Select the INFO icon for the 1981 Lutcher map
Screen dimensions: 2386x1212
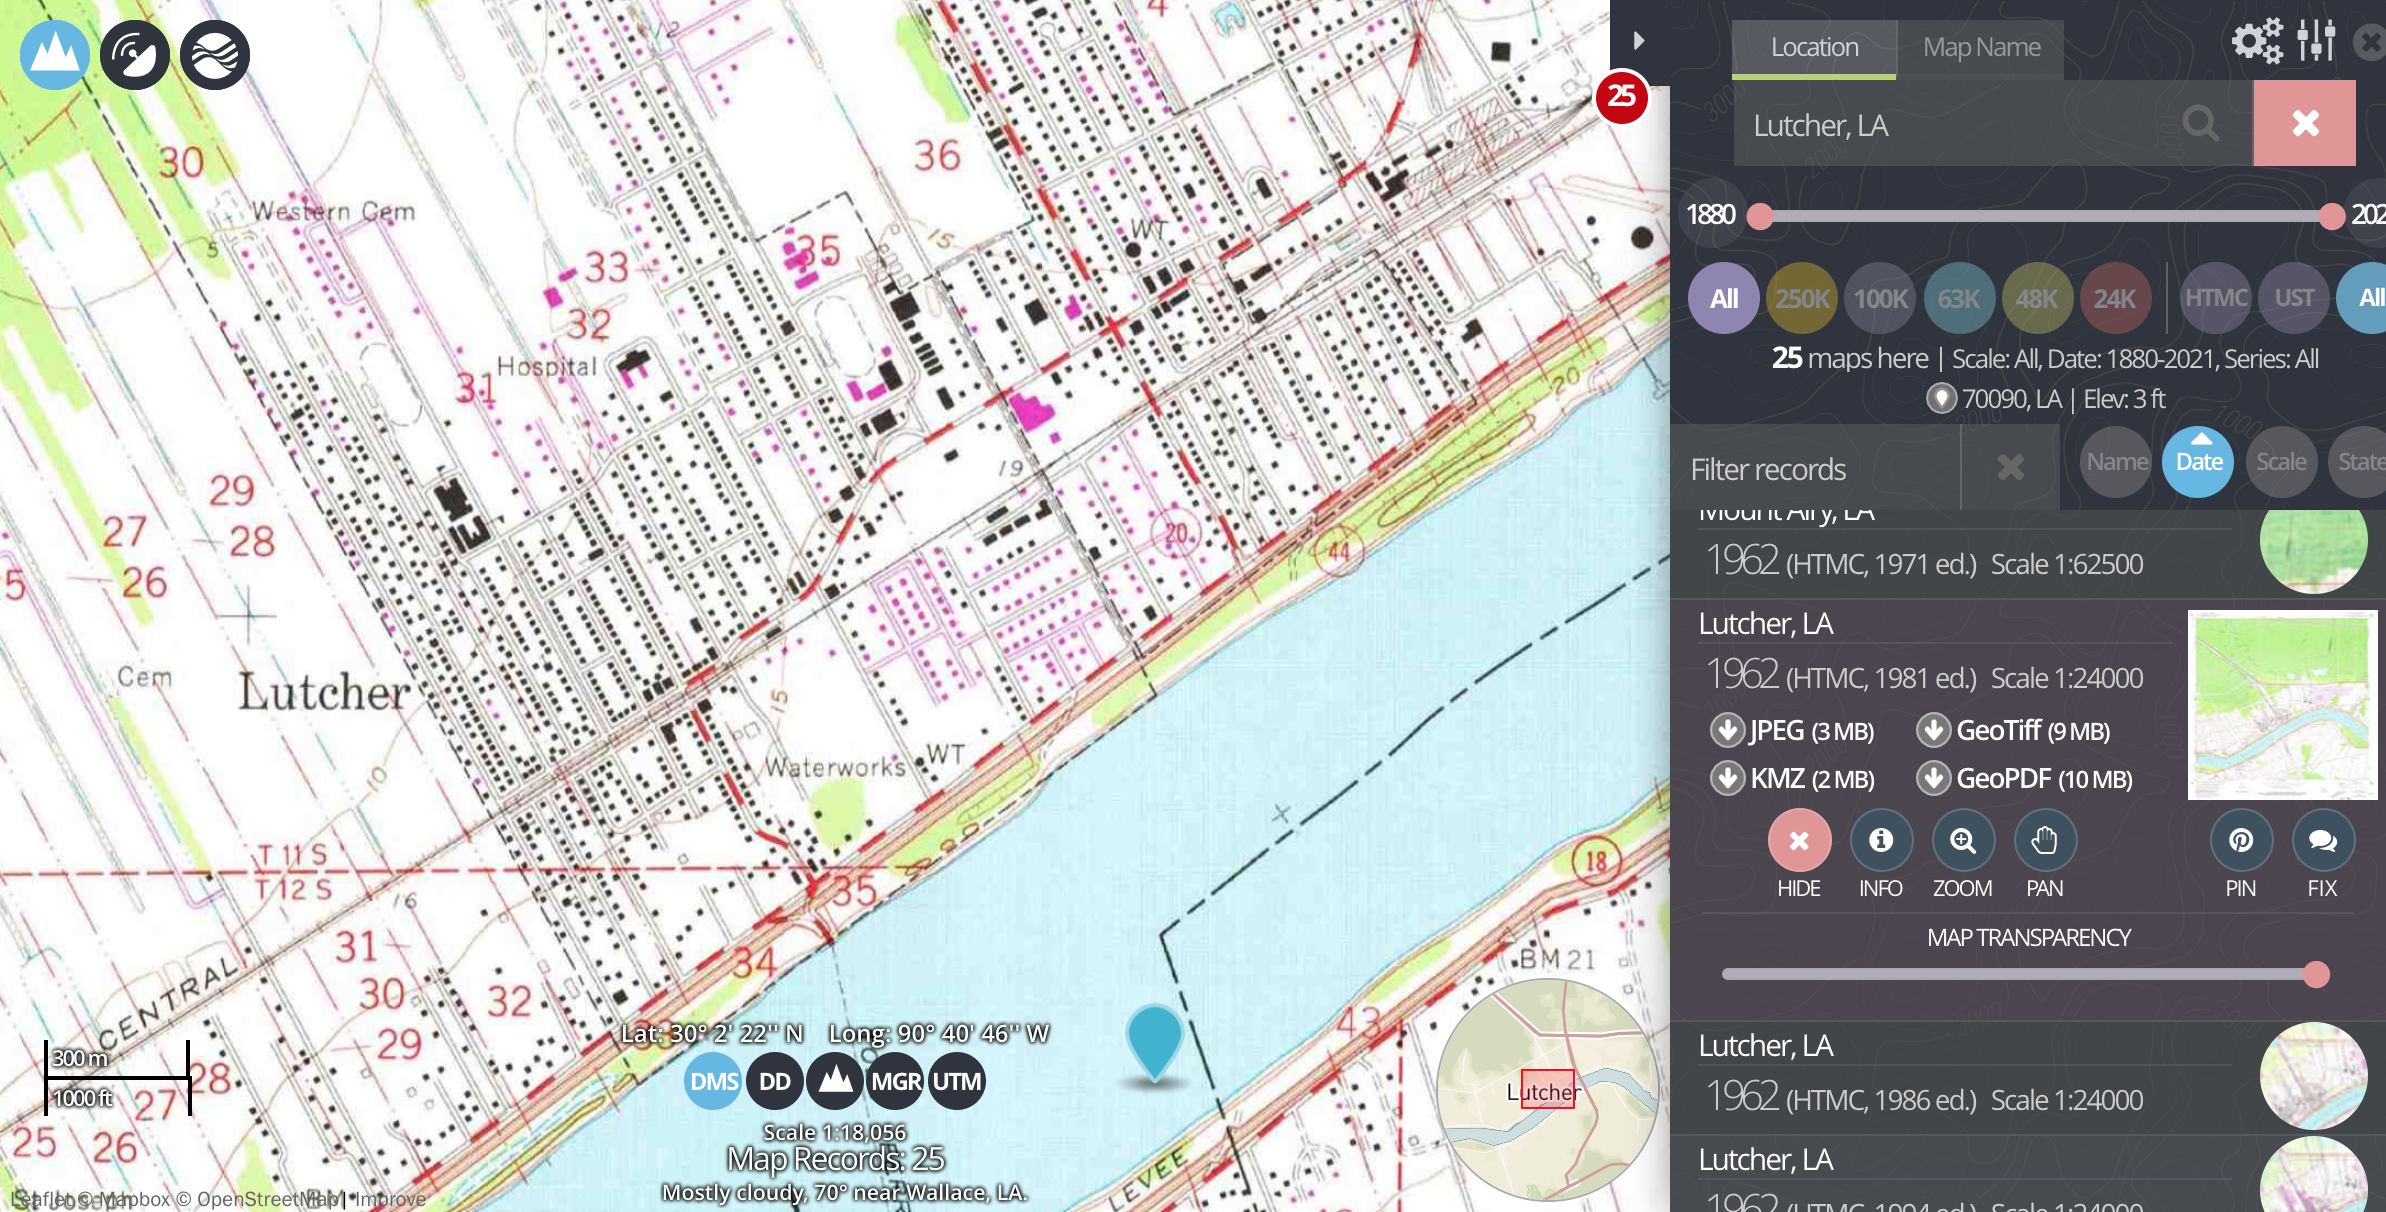1880,841
